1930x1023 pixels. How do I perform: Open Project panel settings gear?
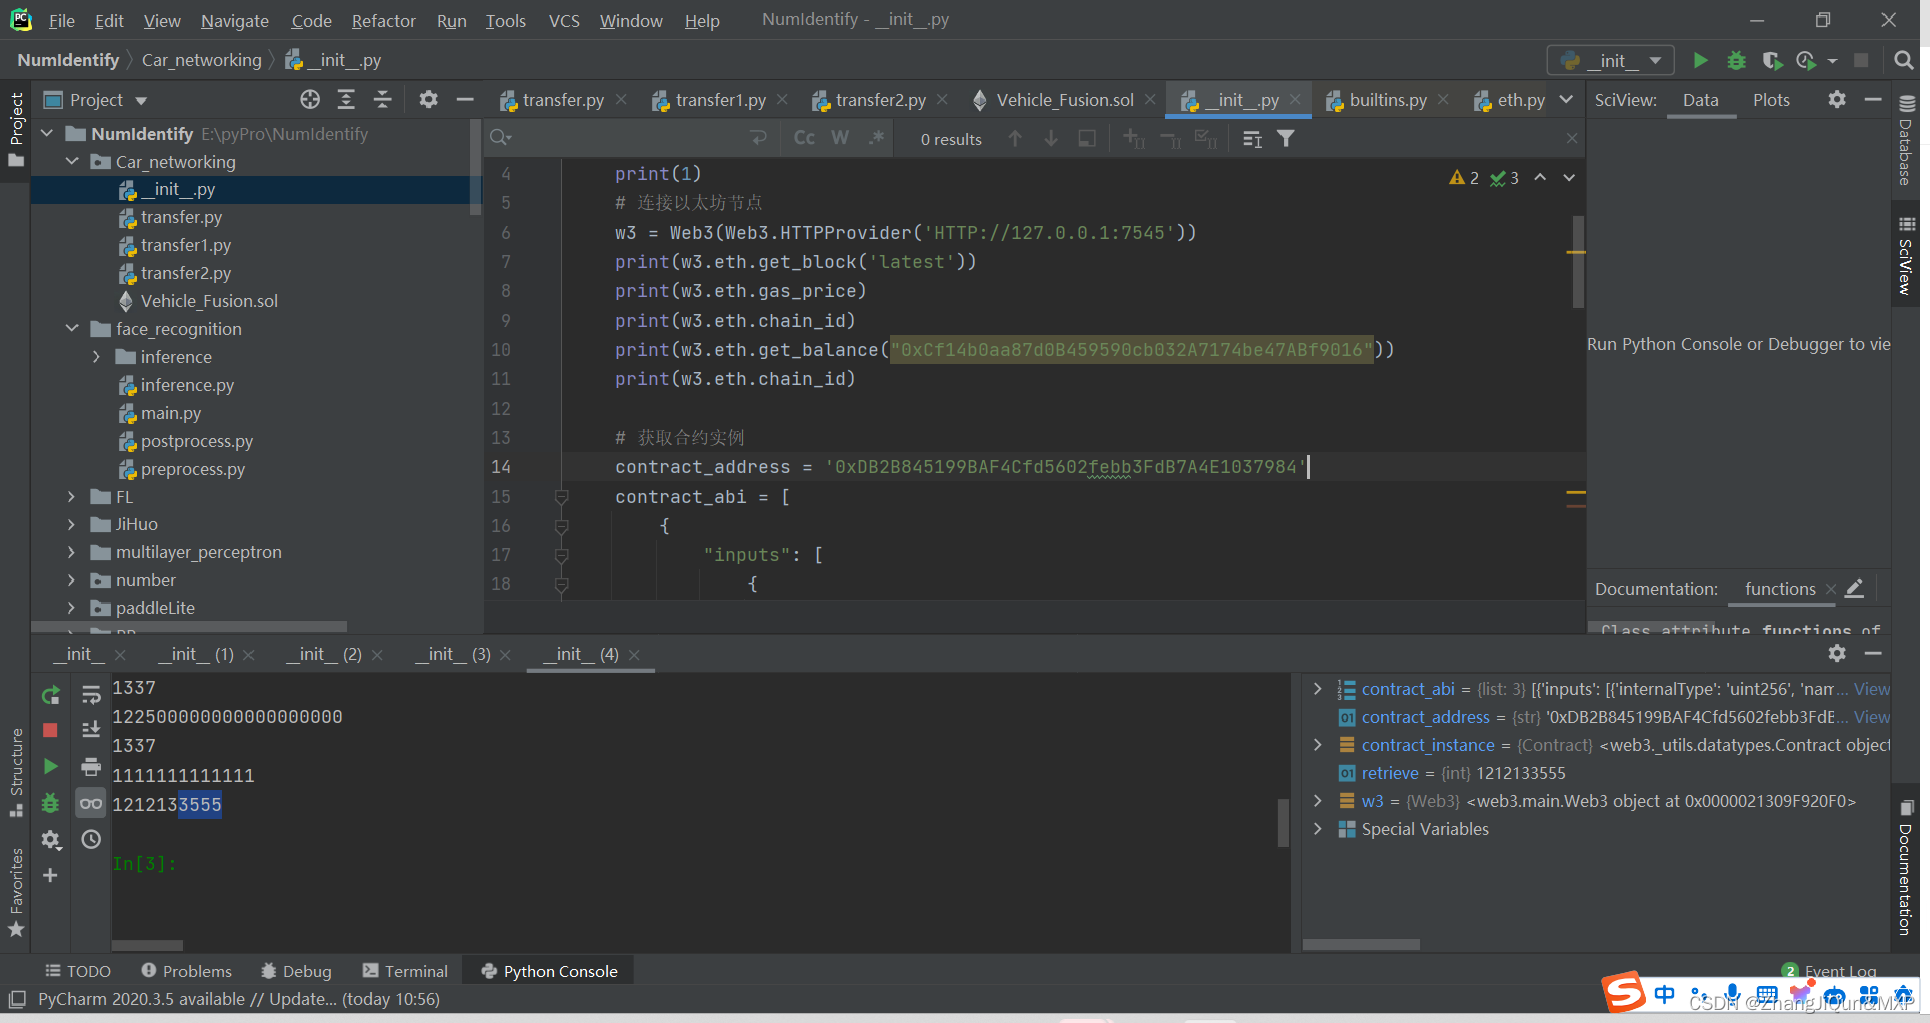(428, 99)
